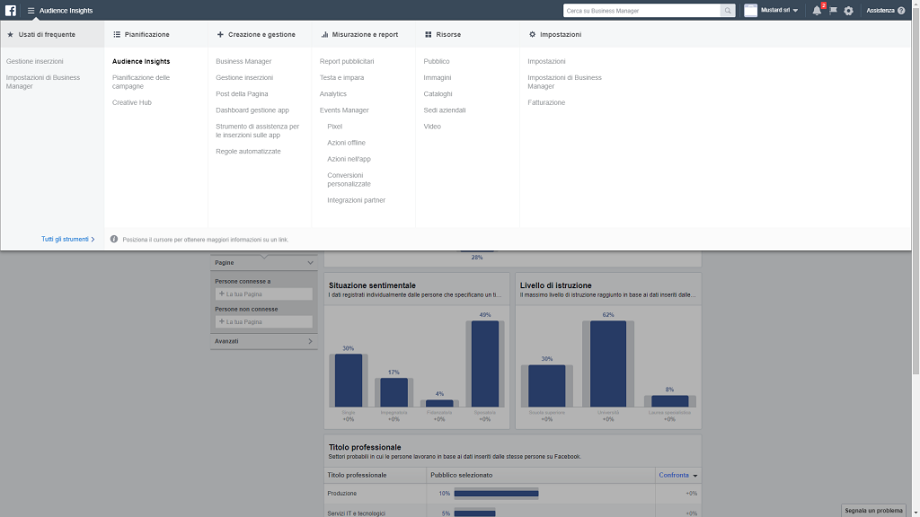This screenshot has width=920, height=517.
Task: Click the Assistenza text label
Action: point(880,11)
